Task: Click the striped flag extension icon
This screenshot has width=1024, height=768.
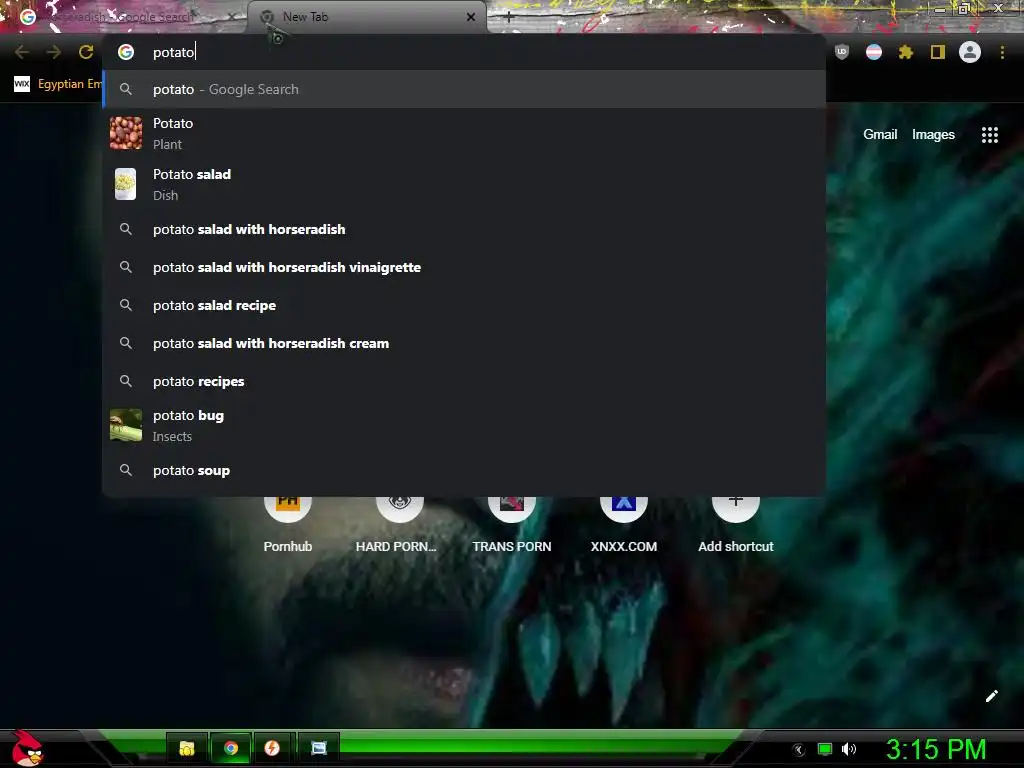Action: point(874,52)
